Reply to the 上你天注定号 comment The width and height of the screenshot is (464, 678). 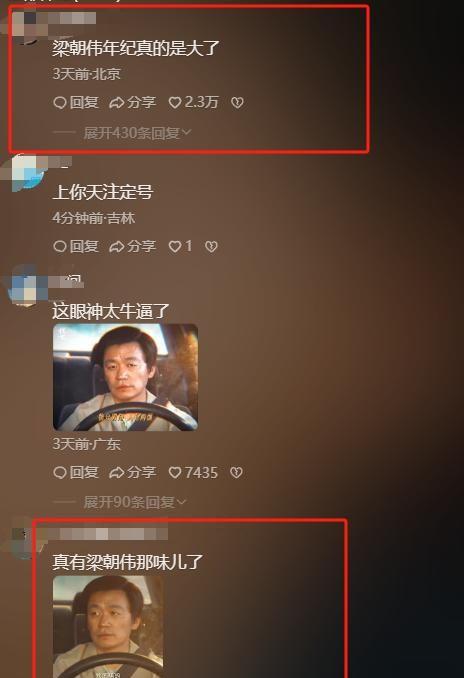click(x=76, y=246)
